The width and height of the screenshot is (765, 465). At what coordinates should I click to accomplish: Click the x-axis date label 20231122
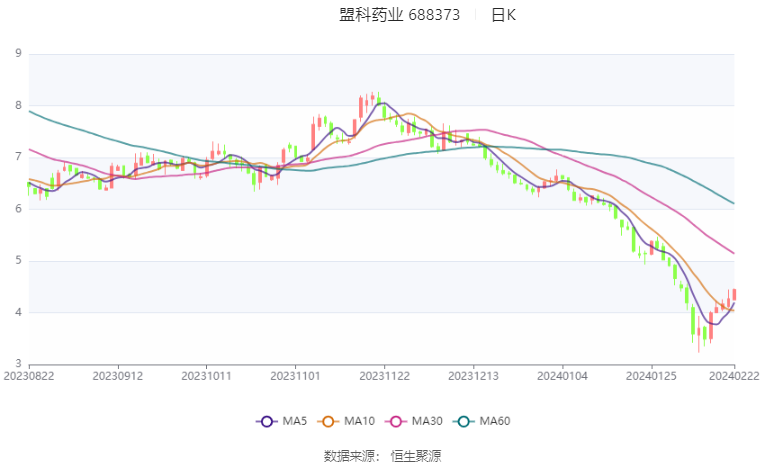[384, 376]
